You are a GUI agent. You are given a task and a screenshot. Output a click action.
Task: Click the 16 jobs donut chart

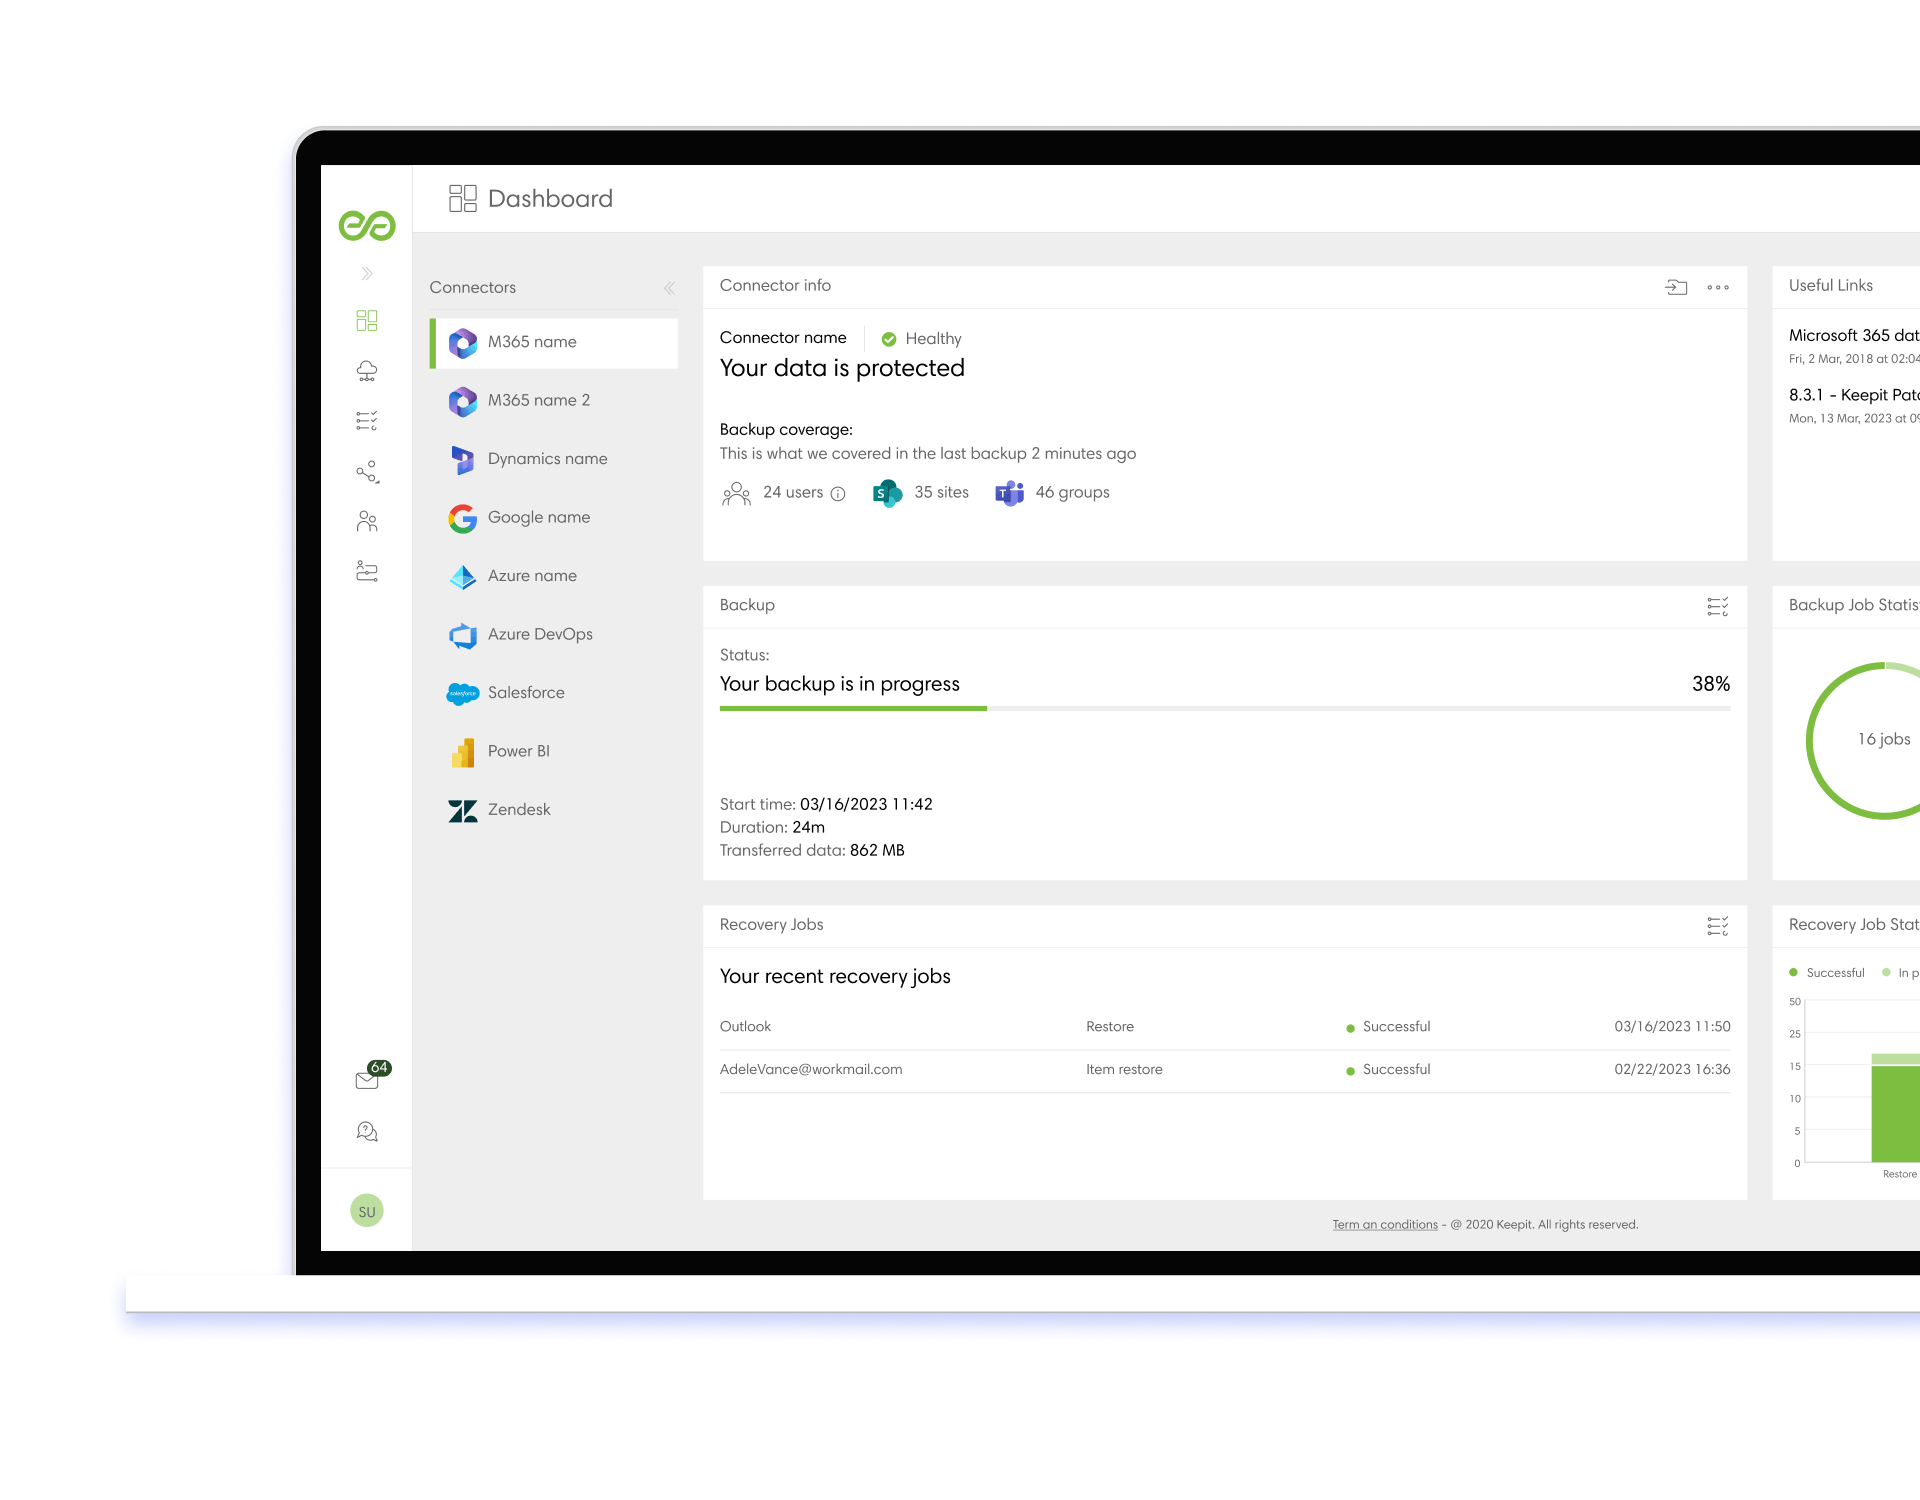(x=1864, y=741)
